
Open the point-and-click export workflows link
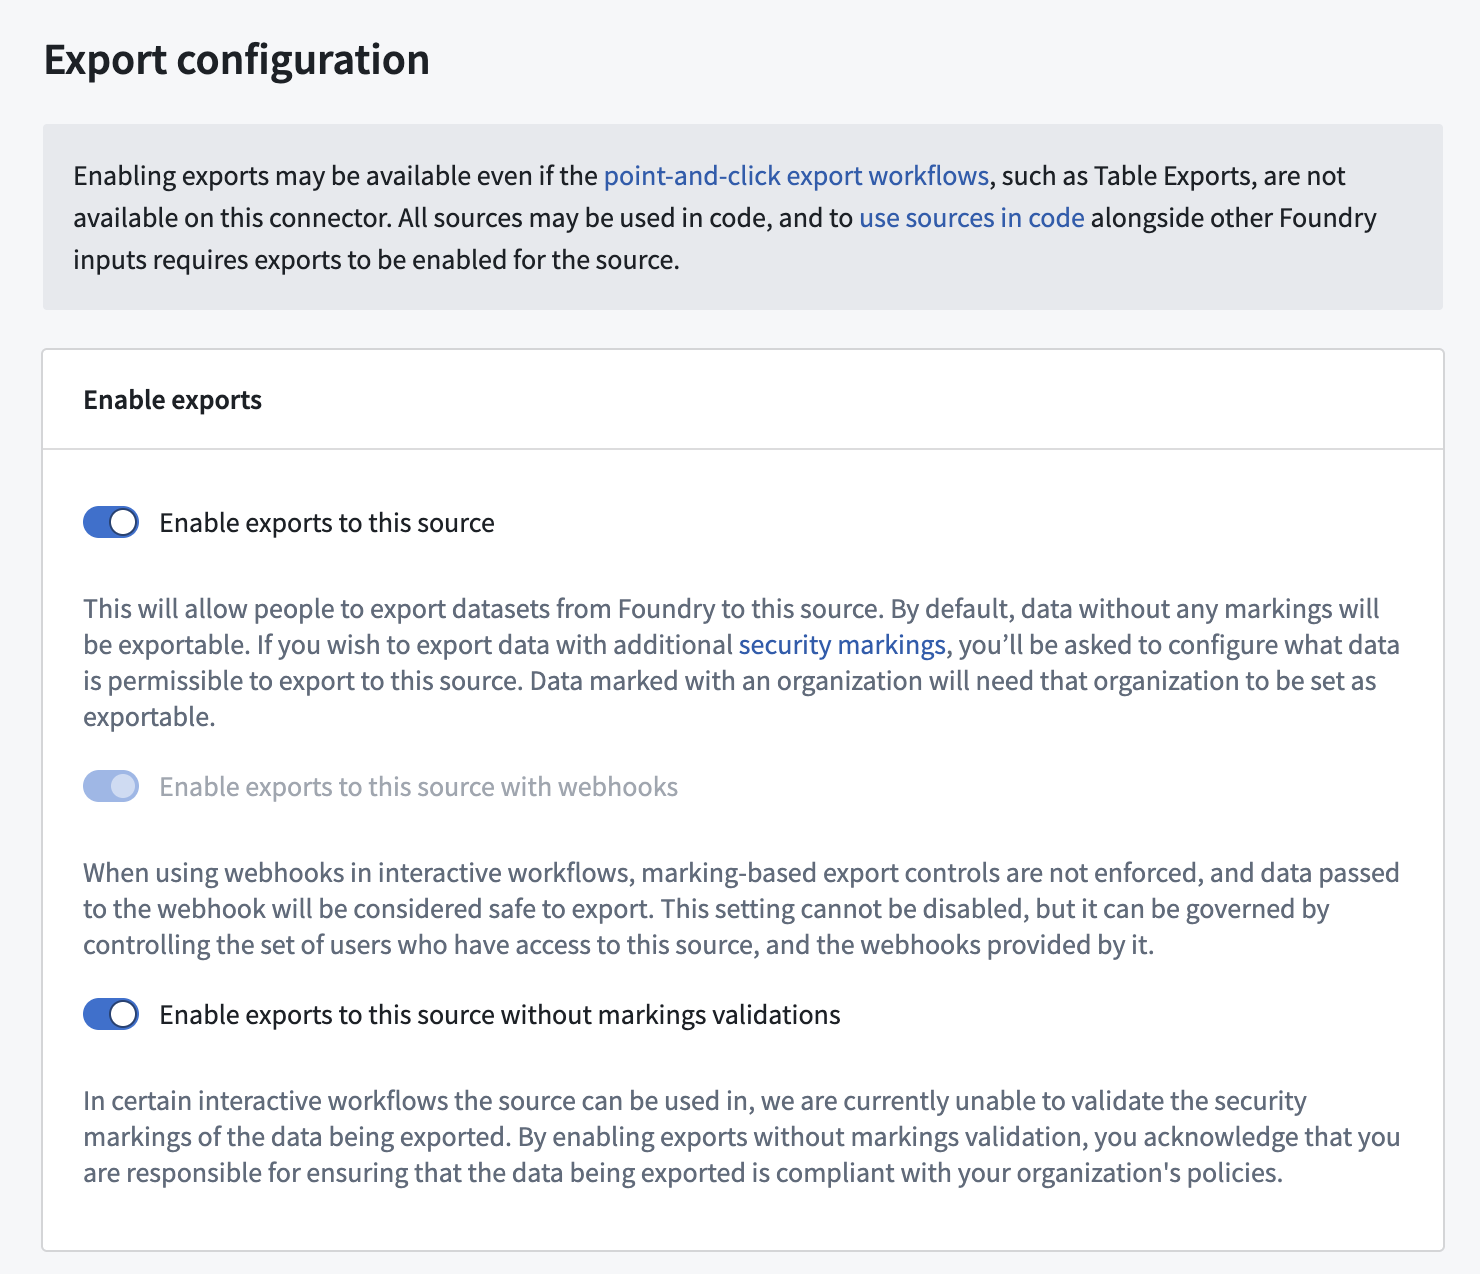[795, 175]
